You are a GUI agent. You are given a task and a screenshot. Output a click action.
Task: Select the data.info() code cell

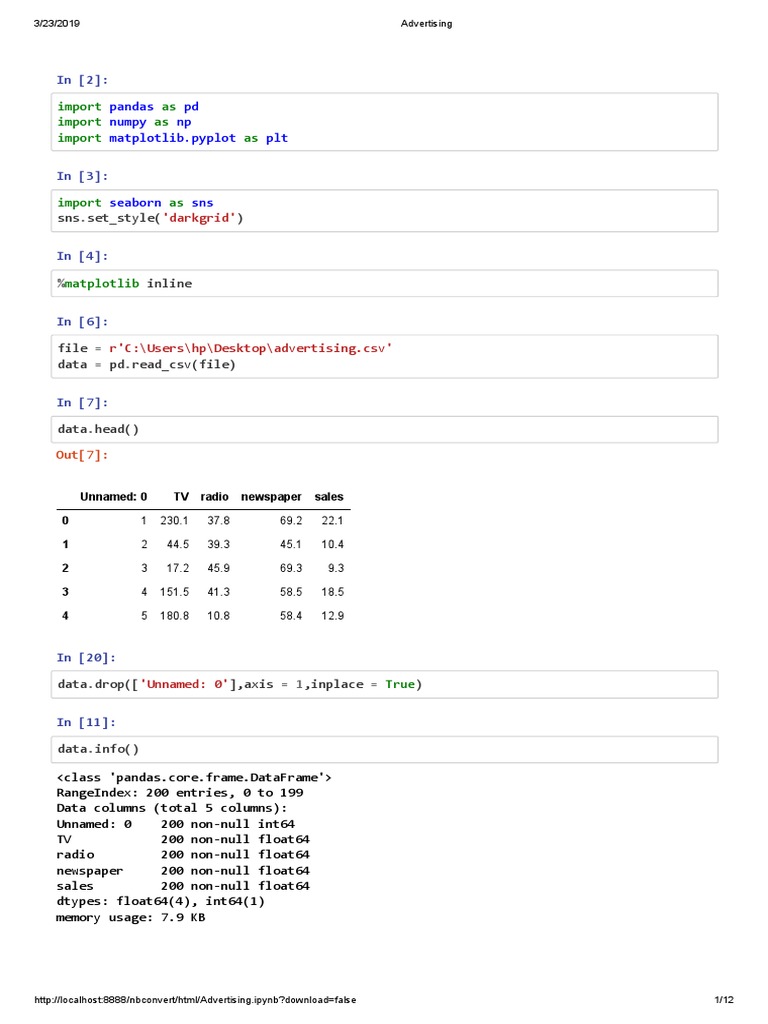tap(384, 749)
